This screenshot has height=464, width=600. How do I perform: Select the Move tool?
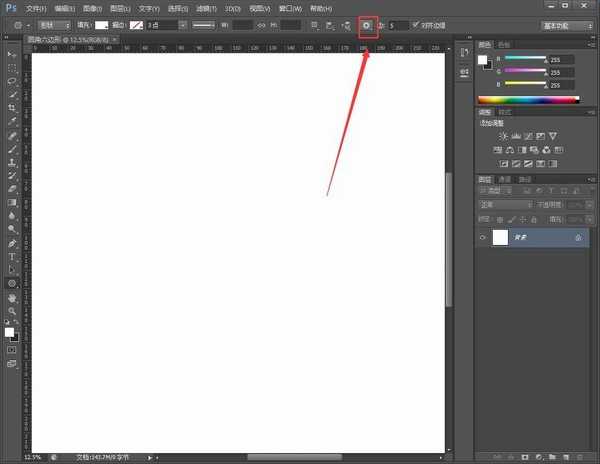(x=12, y=54)
